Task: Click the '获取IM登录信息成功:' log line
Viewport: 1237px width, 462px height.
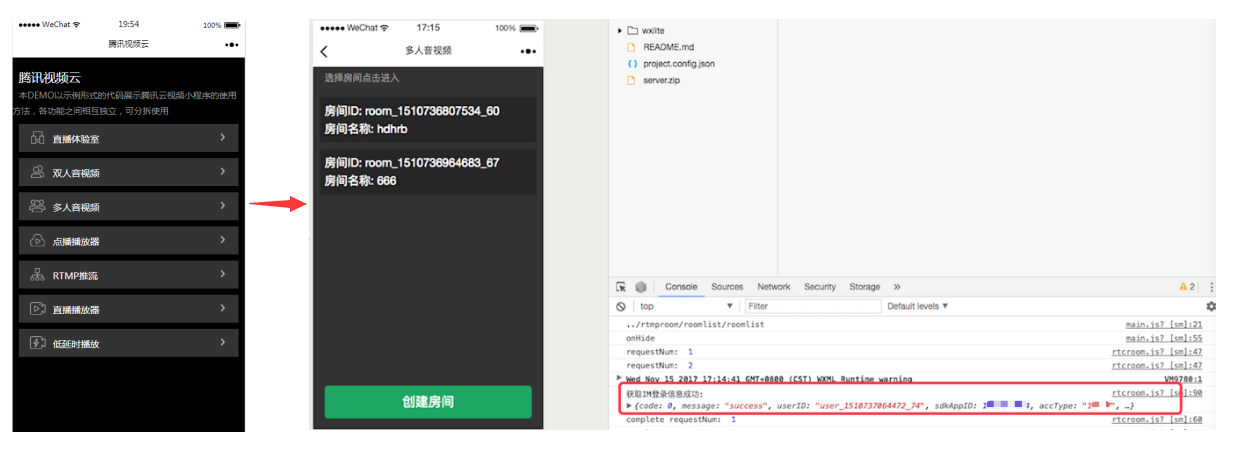Action: [664, 394]
